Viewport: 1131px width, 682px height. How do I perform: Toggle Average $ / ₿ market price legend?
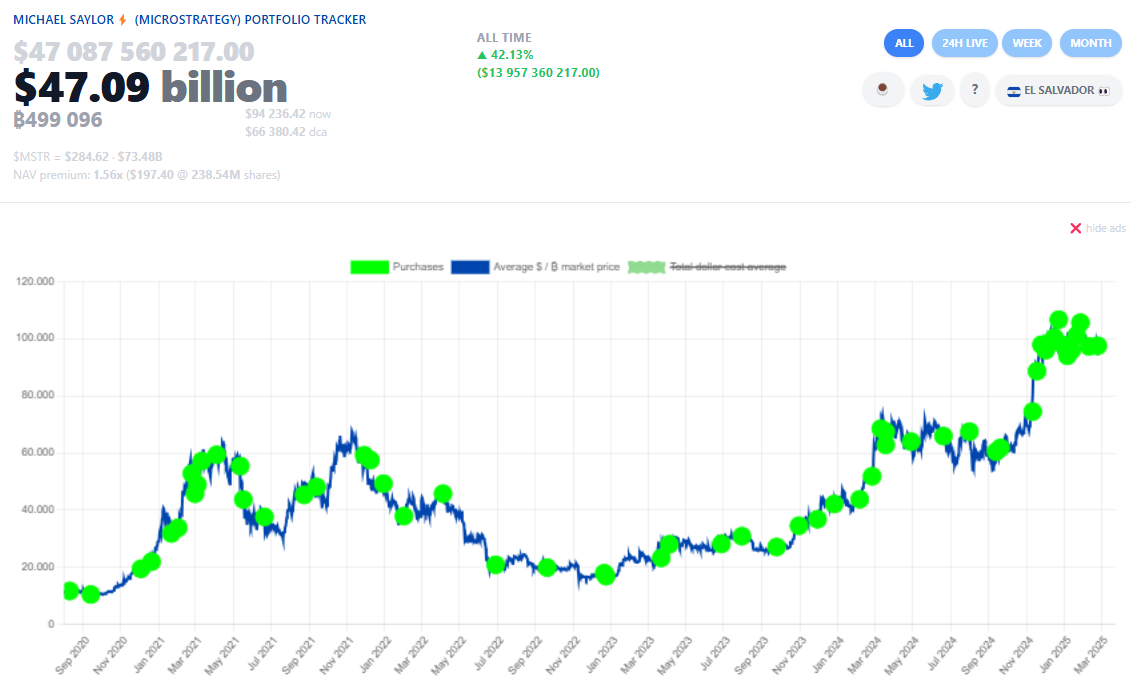point(535,267)
